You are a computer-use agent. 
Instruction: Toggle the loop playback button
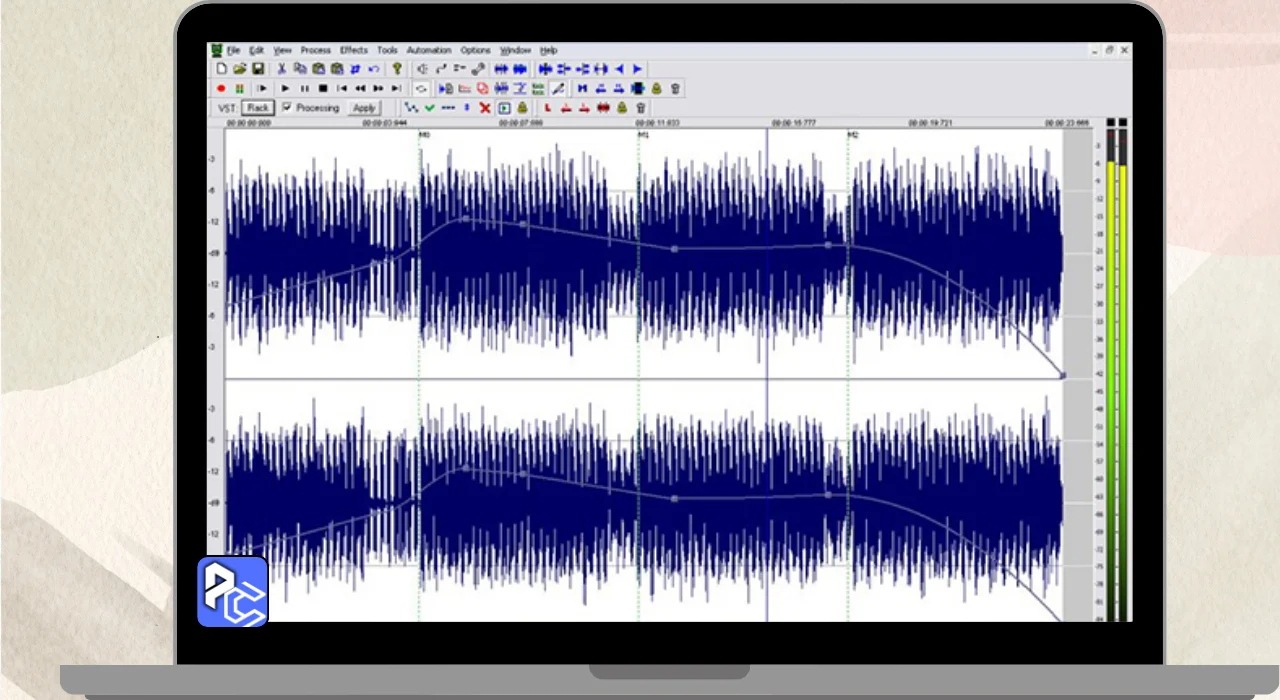coord(421,88)
